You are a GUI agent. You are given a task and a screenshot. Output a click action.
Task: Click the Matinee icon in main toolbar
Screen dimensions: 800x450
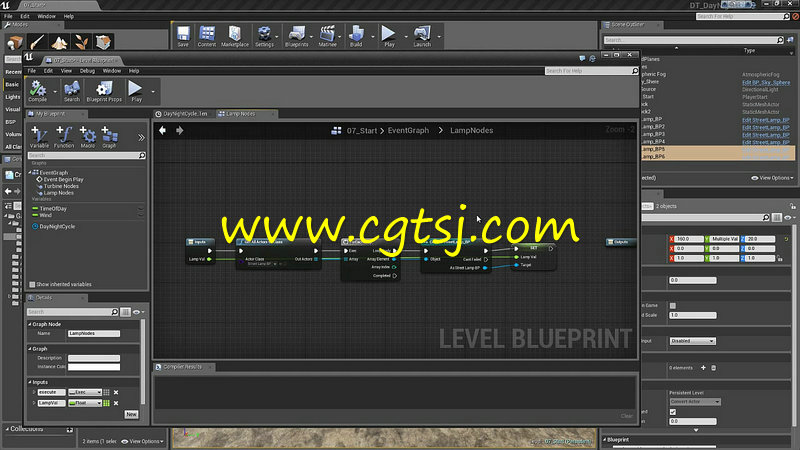327,34
